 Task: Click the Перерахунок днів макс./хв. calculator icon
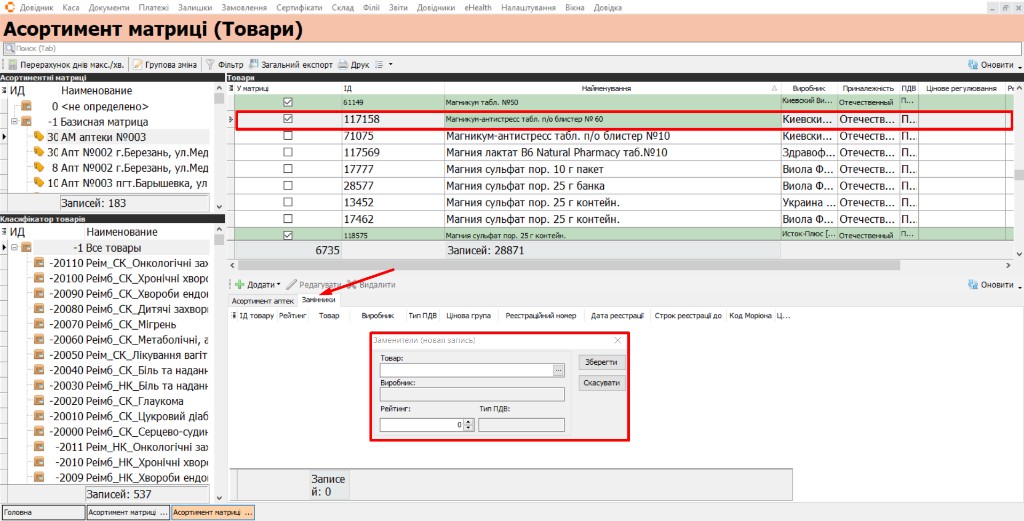coord(12,65)
